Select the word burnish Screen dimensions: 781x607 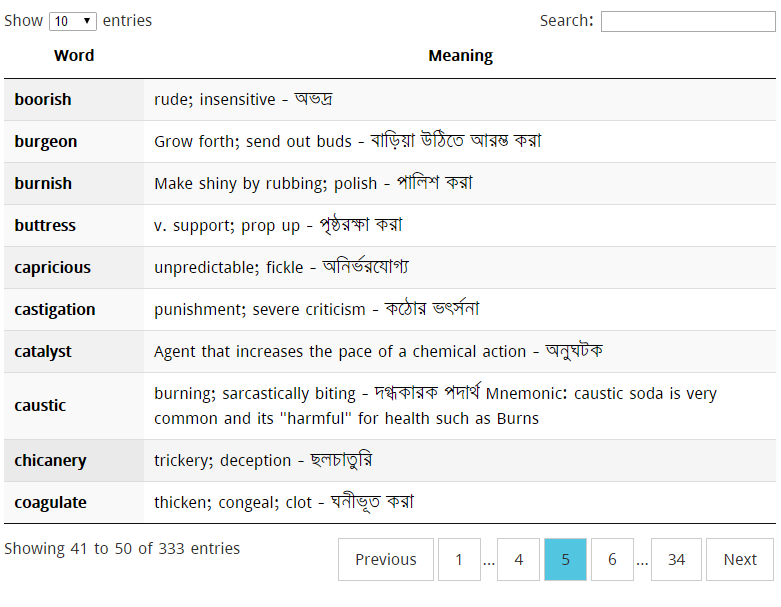(x=43, y=183)
